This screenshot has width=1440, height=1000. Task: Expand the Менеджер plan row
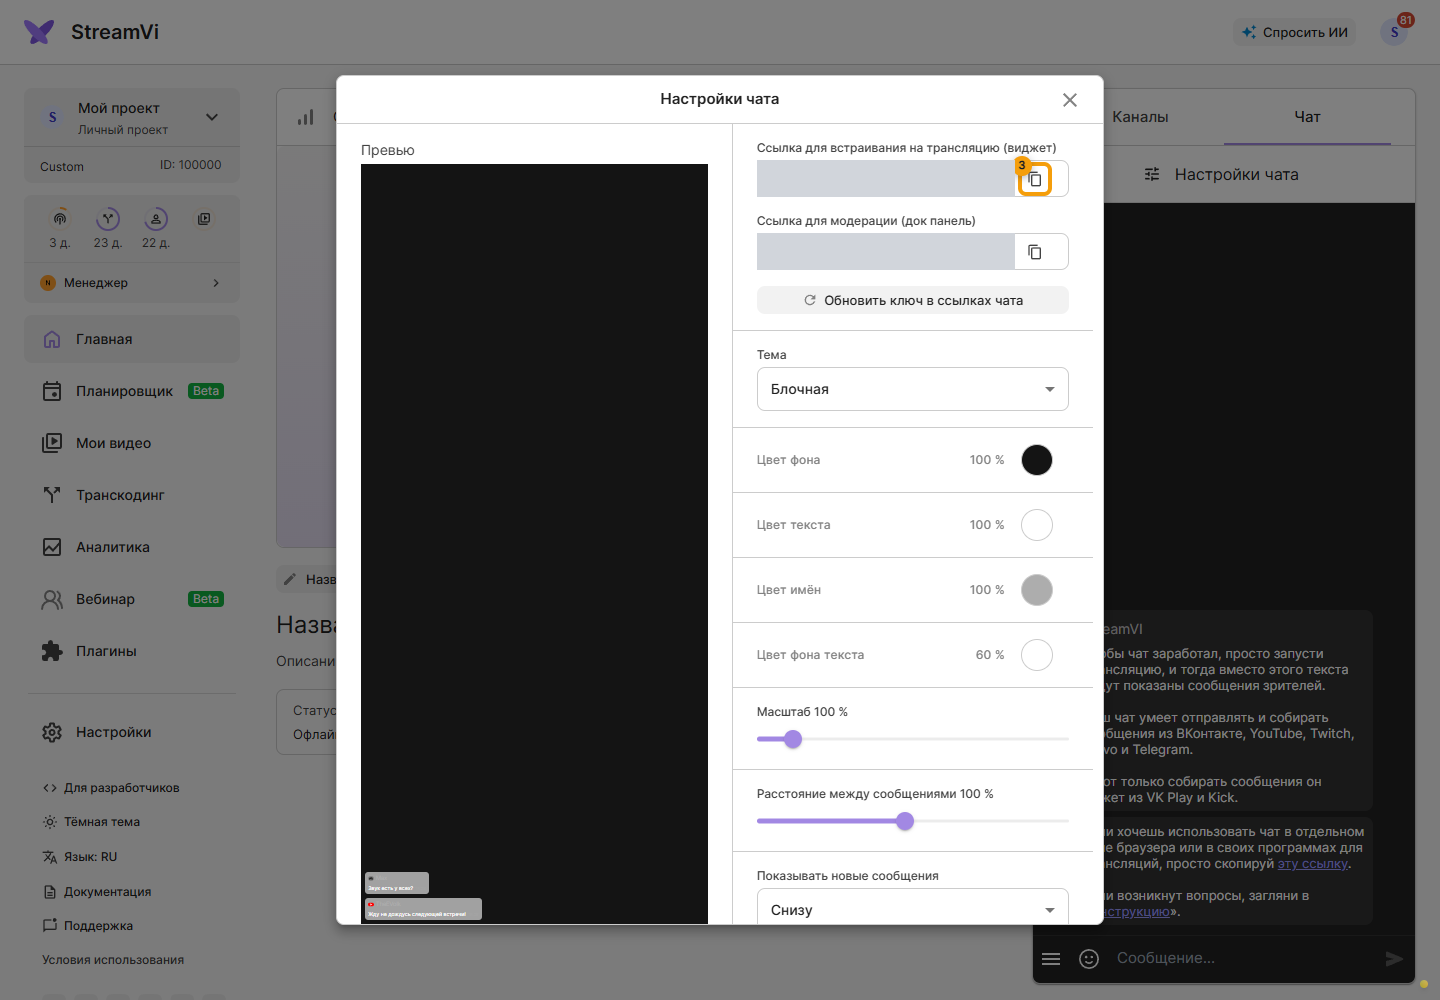[132, 283]
